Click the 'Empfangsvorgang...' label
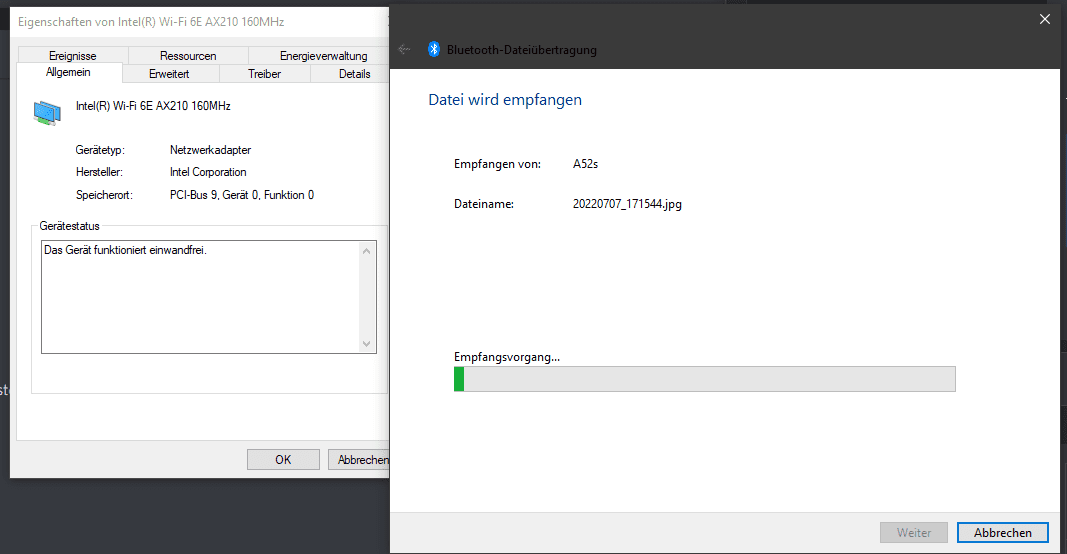1067x554 pixels. (x=507, y=357)
